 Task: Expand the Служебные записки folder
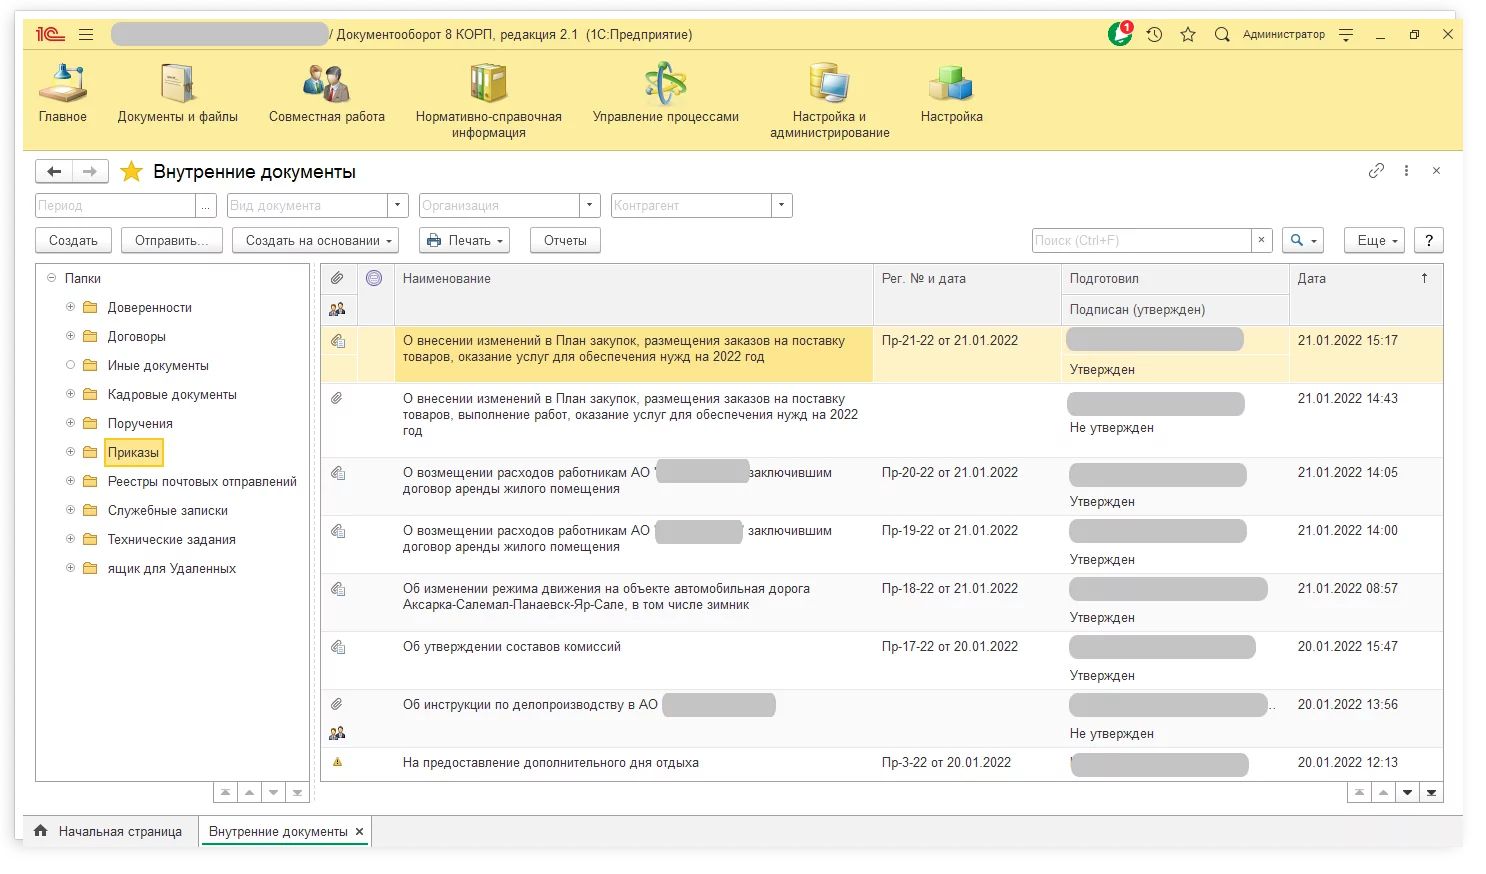(70, 510)
